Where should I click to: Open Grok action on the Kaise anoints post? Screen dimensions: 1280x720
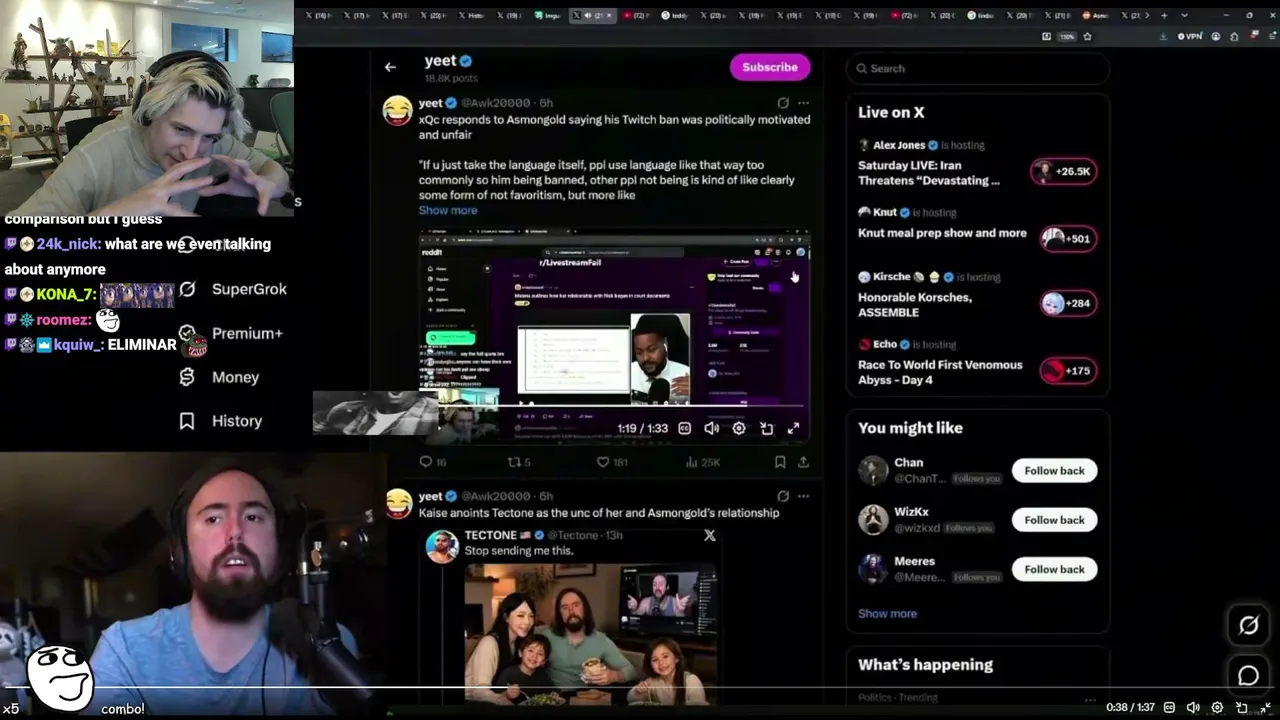pos(783,496)
